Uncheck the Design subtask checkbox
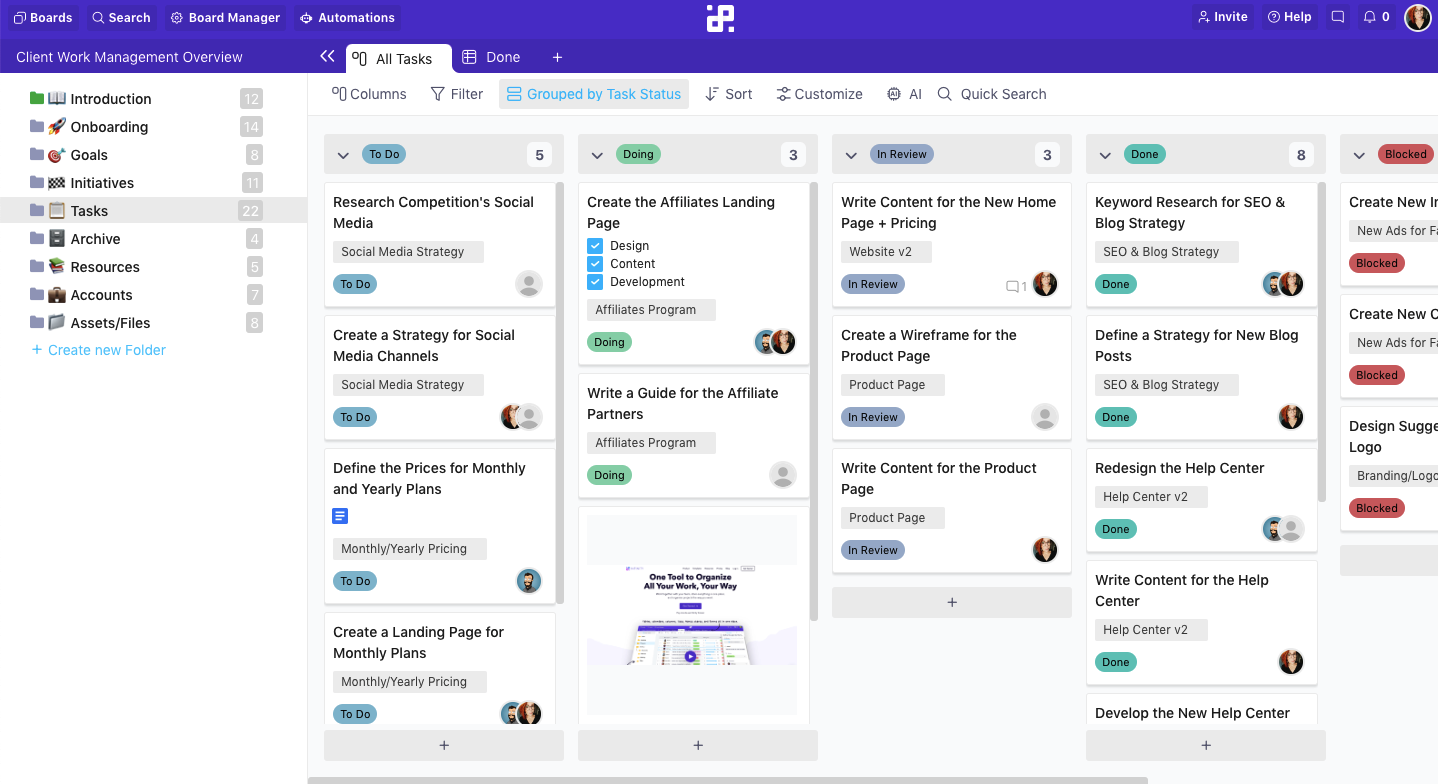This screenshot has height=784, width=1438. (597, 245)
